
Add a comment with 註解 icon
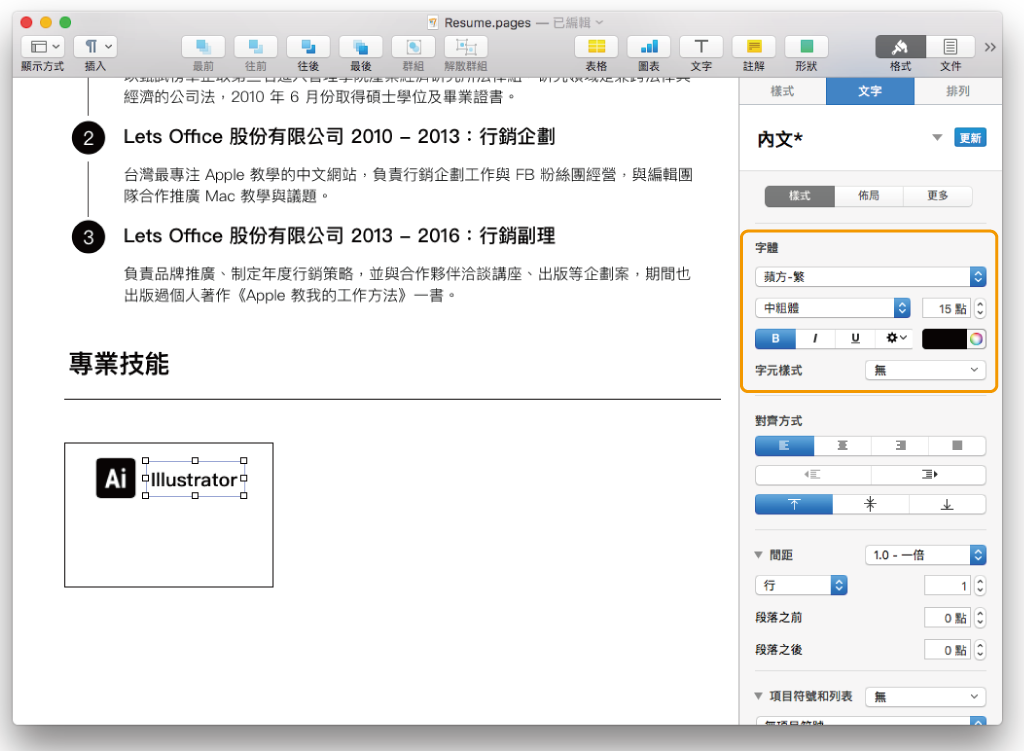(x=754, y=47)
